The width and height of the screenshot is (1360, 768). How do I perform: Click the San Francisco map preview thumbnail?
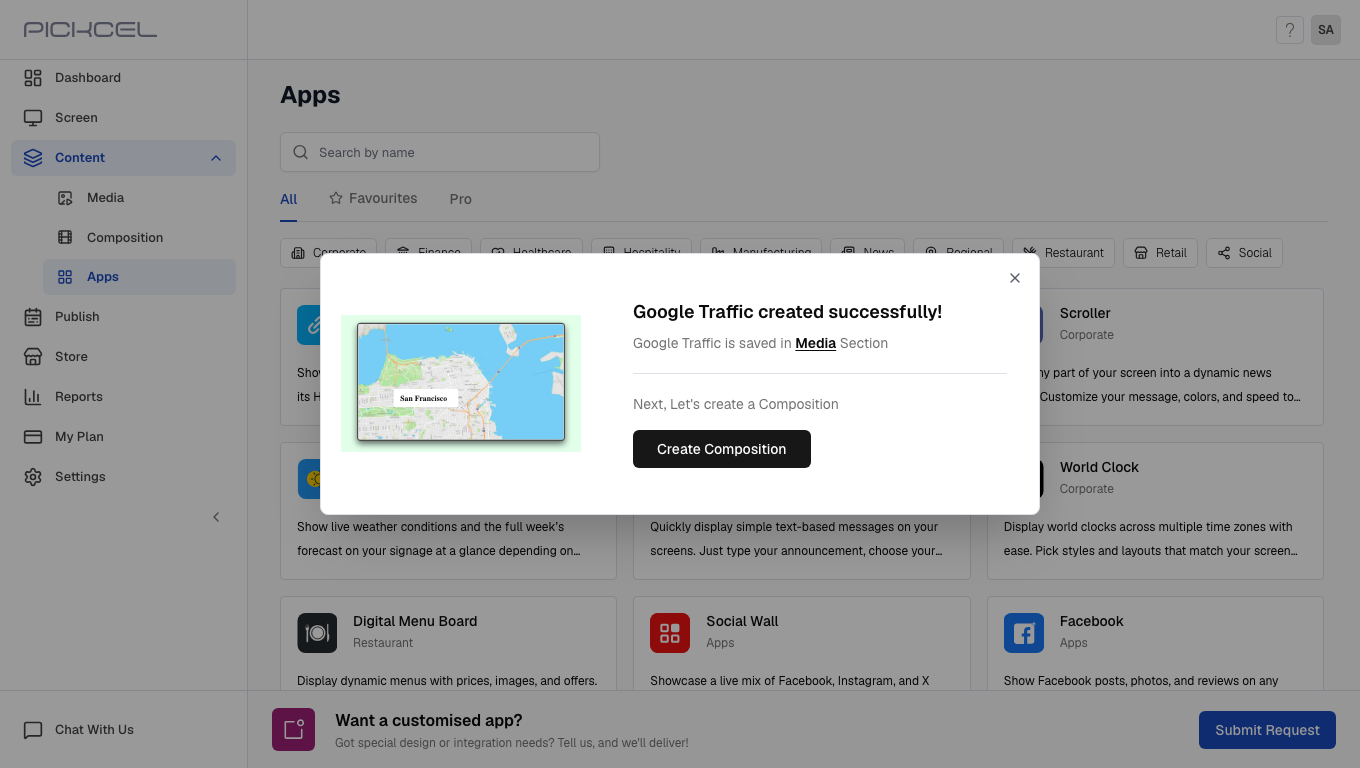tap(461, 383)
